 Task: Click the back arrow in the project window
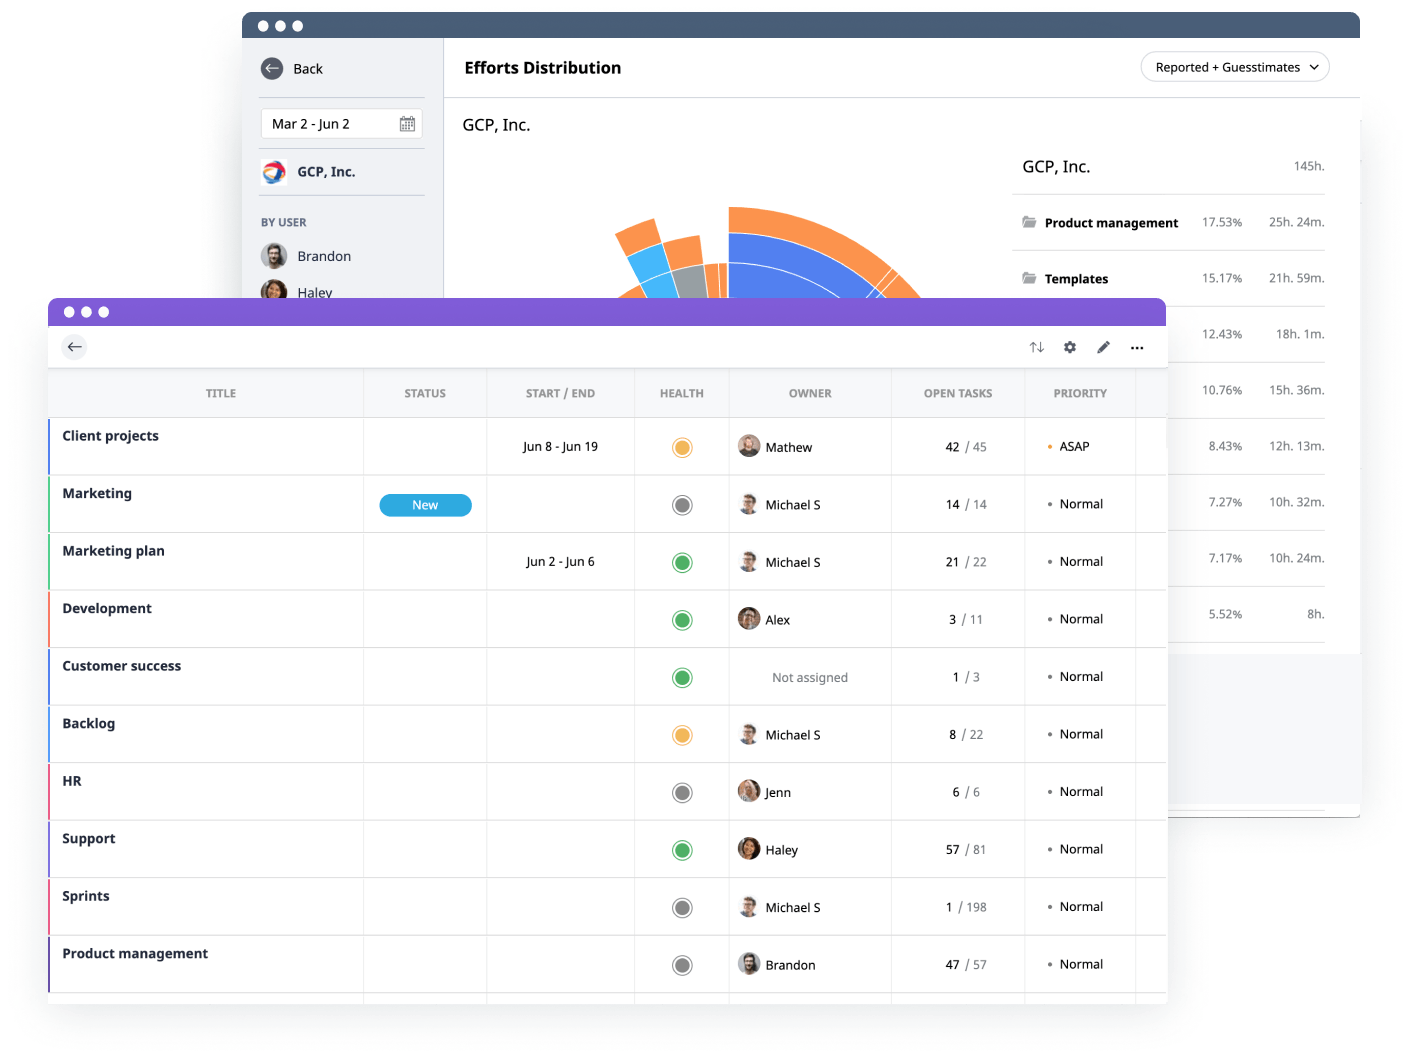click(74, 347)
